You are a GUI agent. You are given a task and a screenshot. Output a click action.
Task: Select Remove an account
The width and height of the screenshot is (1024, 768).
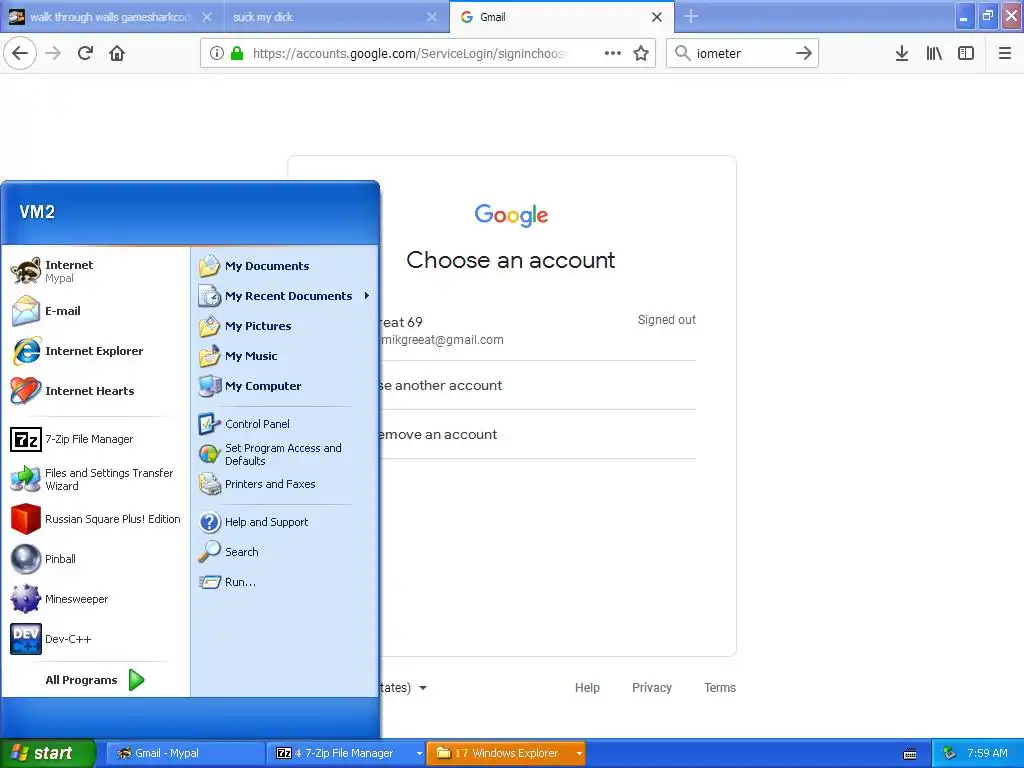[x=538, y=434]
